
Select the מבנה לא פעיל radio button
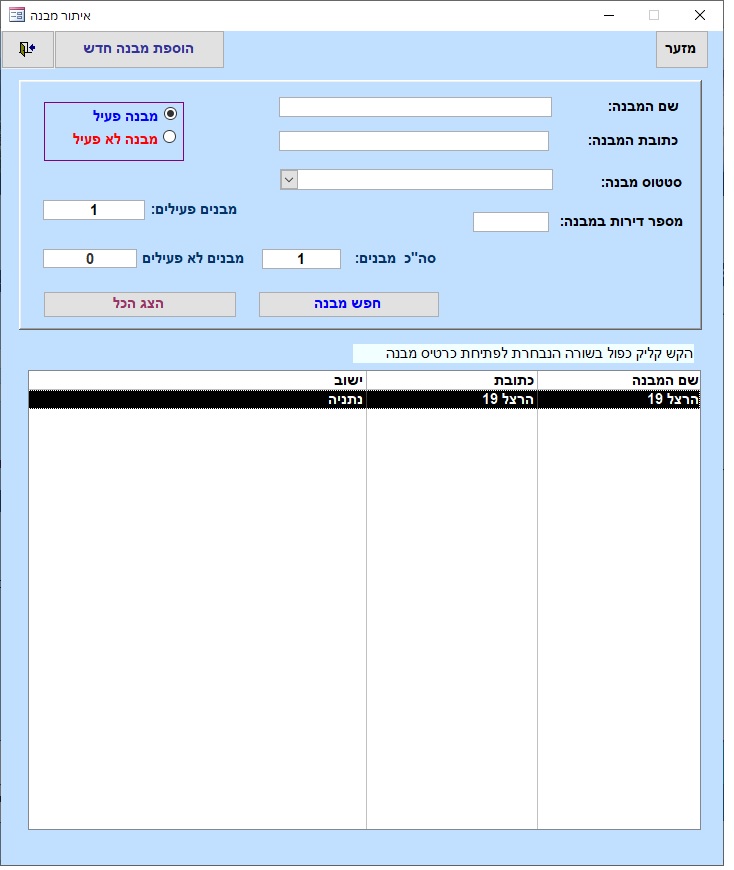click(170, 136)
